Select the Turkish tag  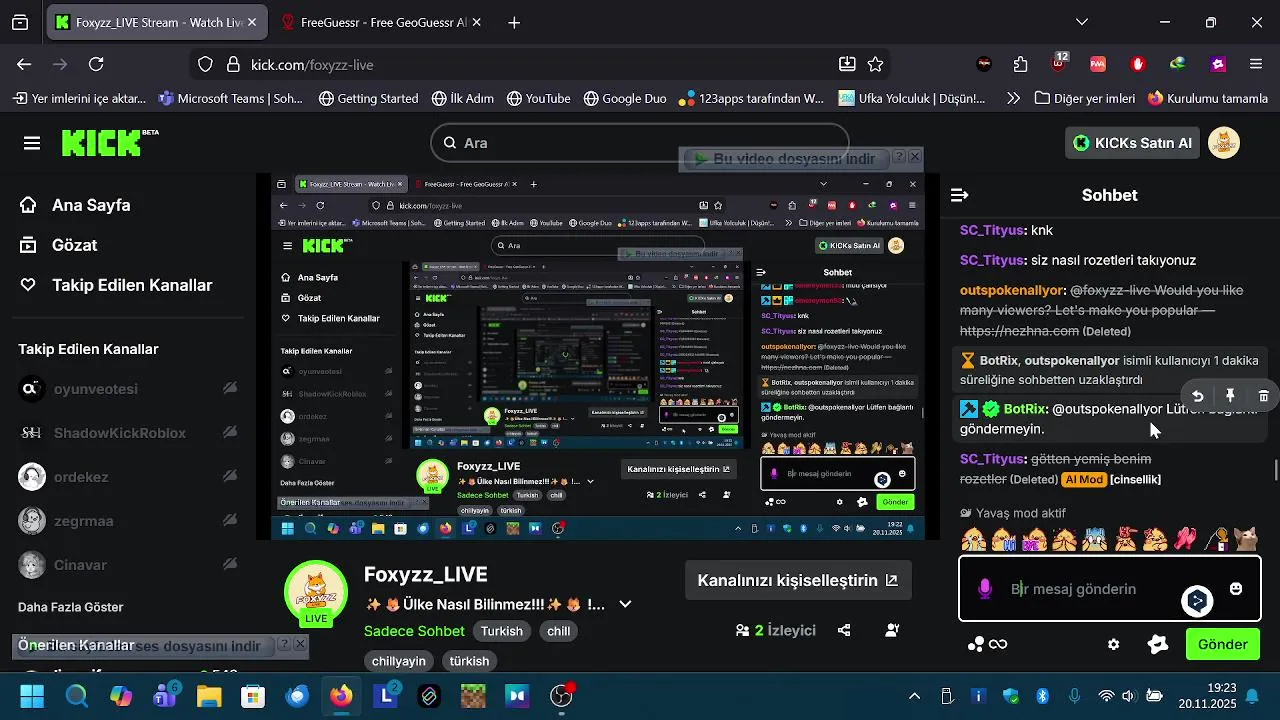(x=502, y=631)
